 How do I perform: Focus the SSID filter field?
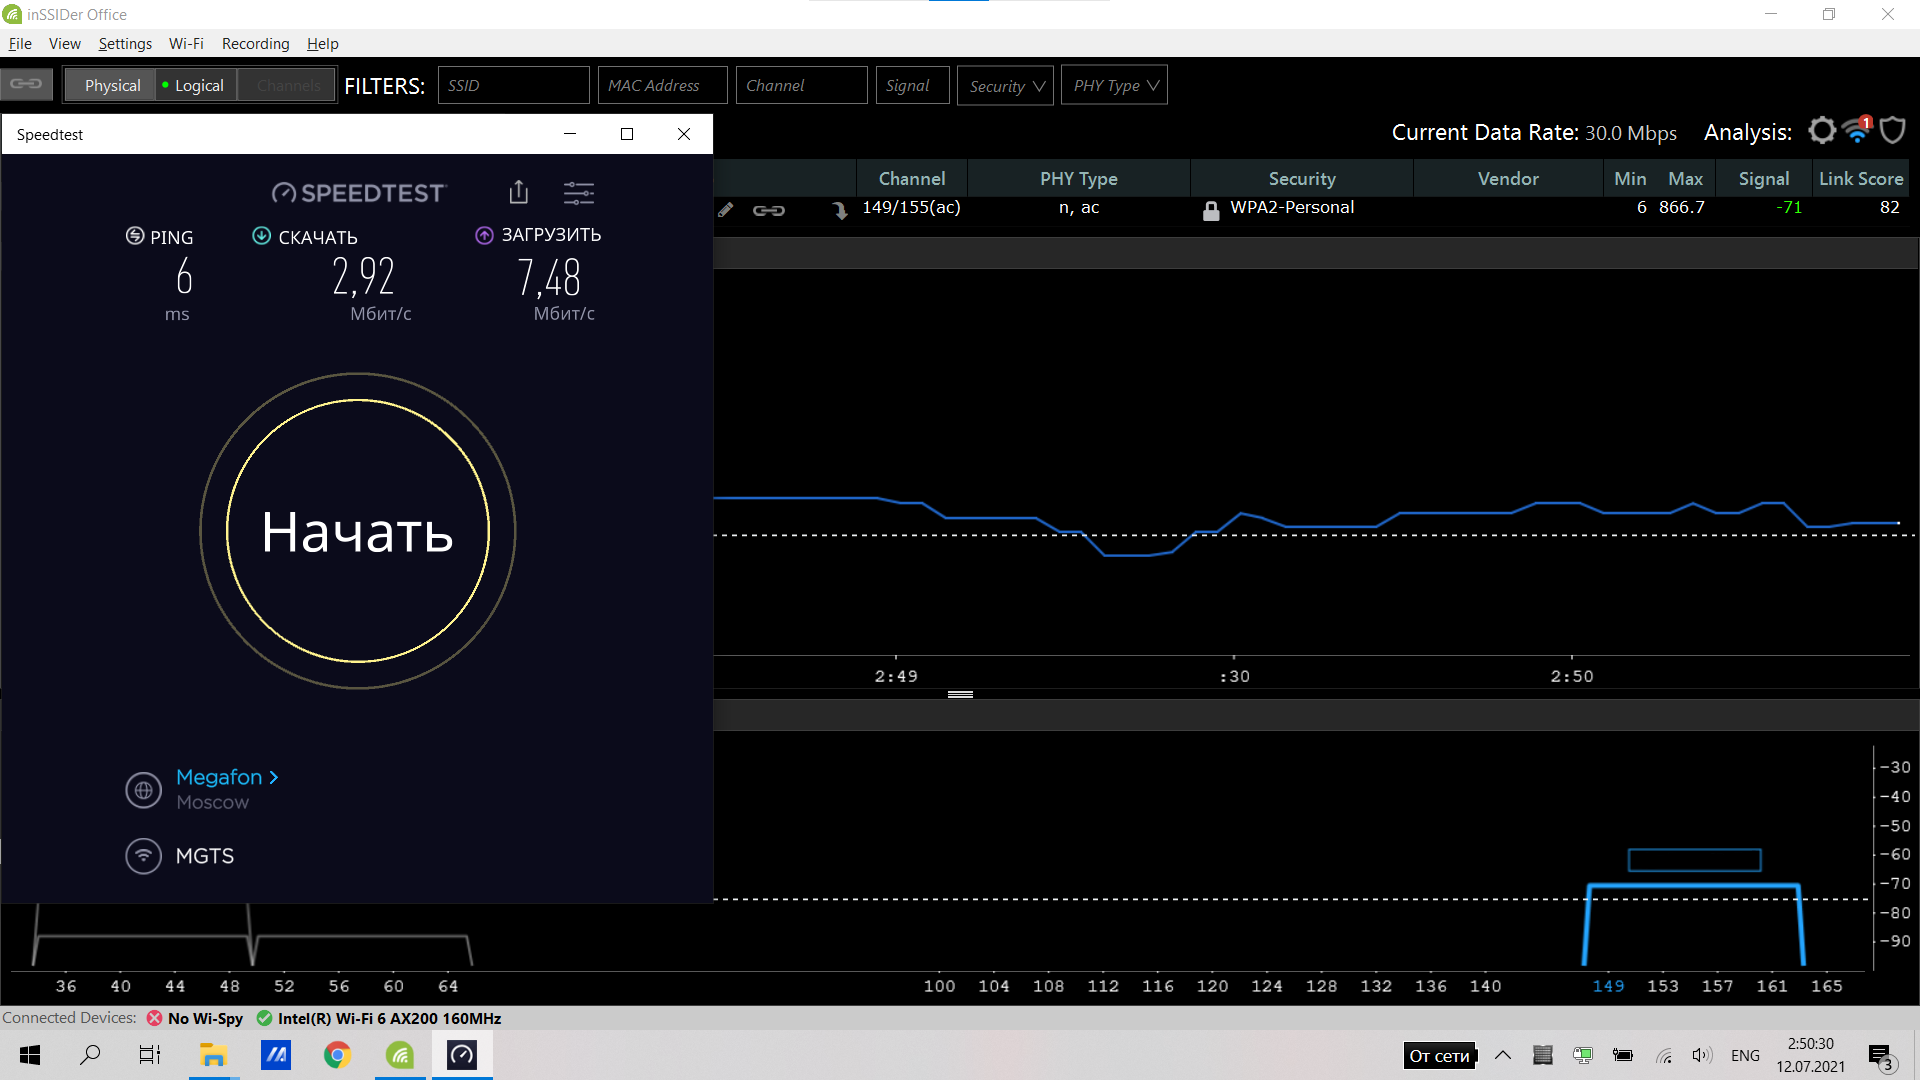513,85
